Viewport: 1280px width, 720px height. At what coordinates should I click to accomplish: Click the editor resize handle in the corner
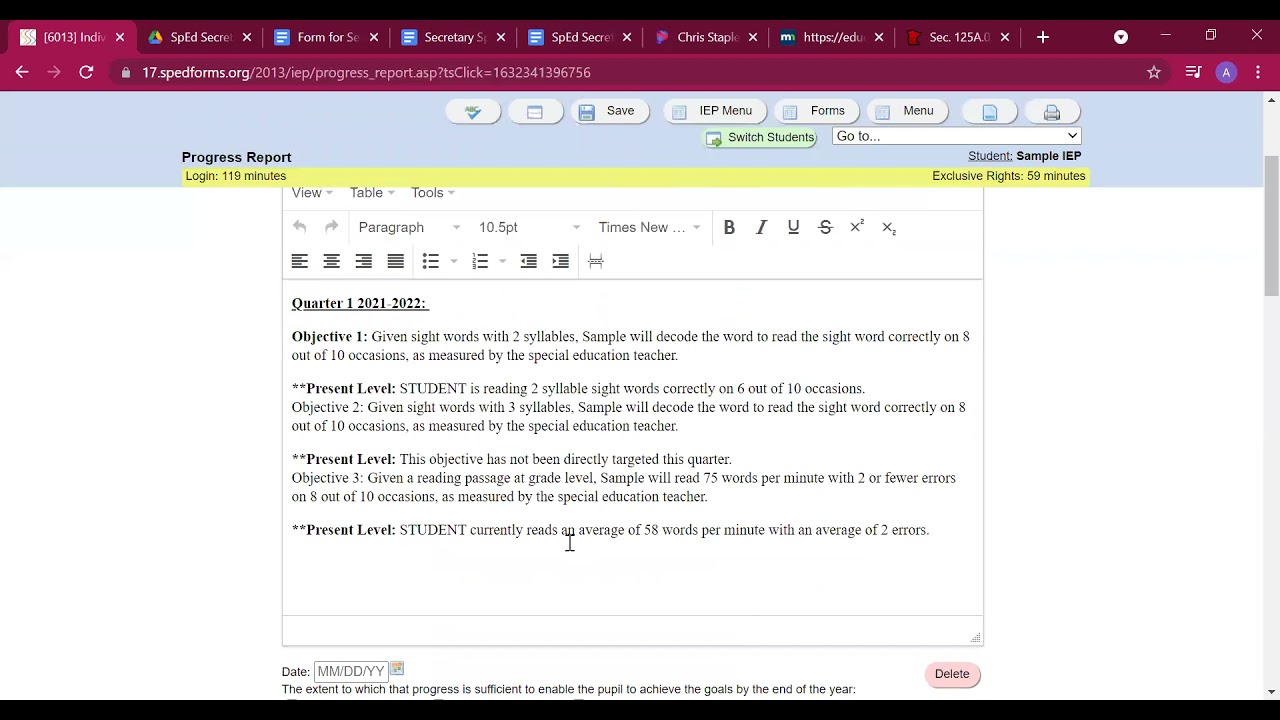pos(975,637)
